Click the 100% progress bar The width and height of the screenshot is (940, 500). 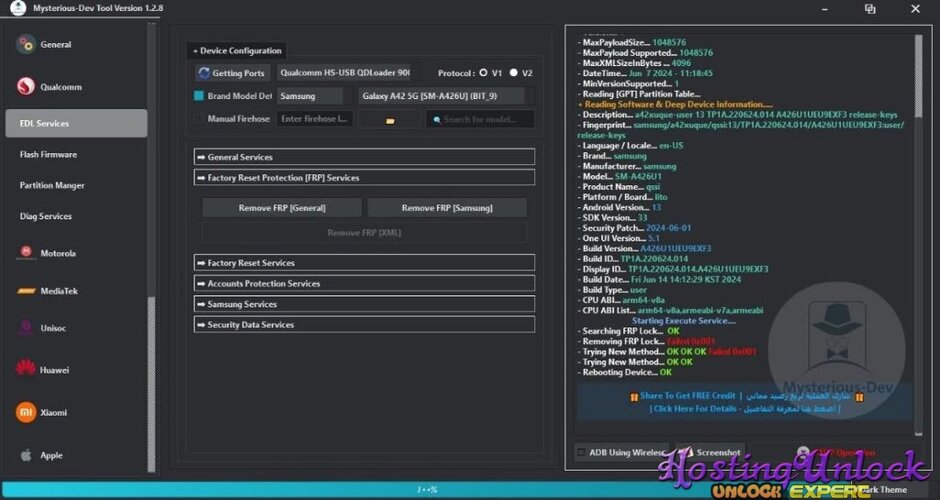426,489
